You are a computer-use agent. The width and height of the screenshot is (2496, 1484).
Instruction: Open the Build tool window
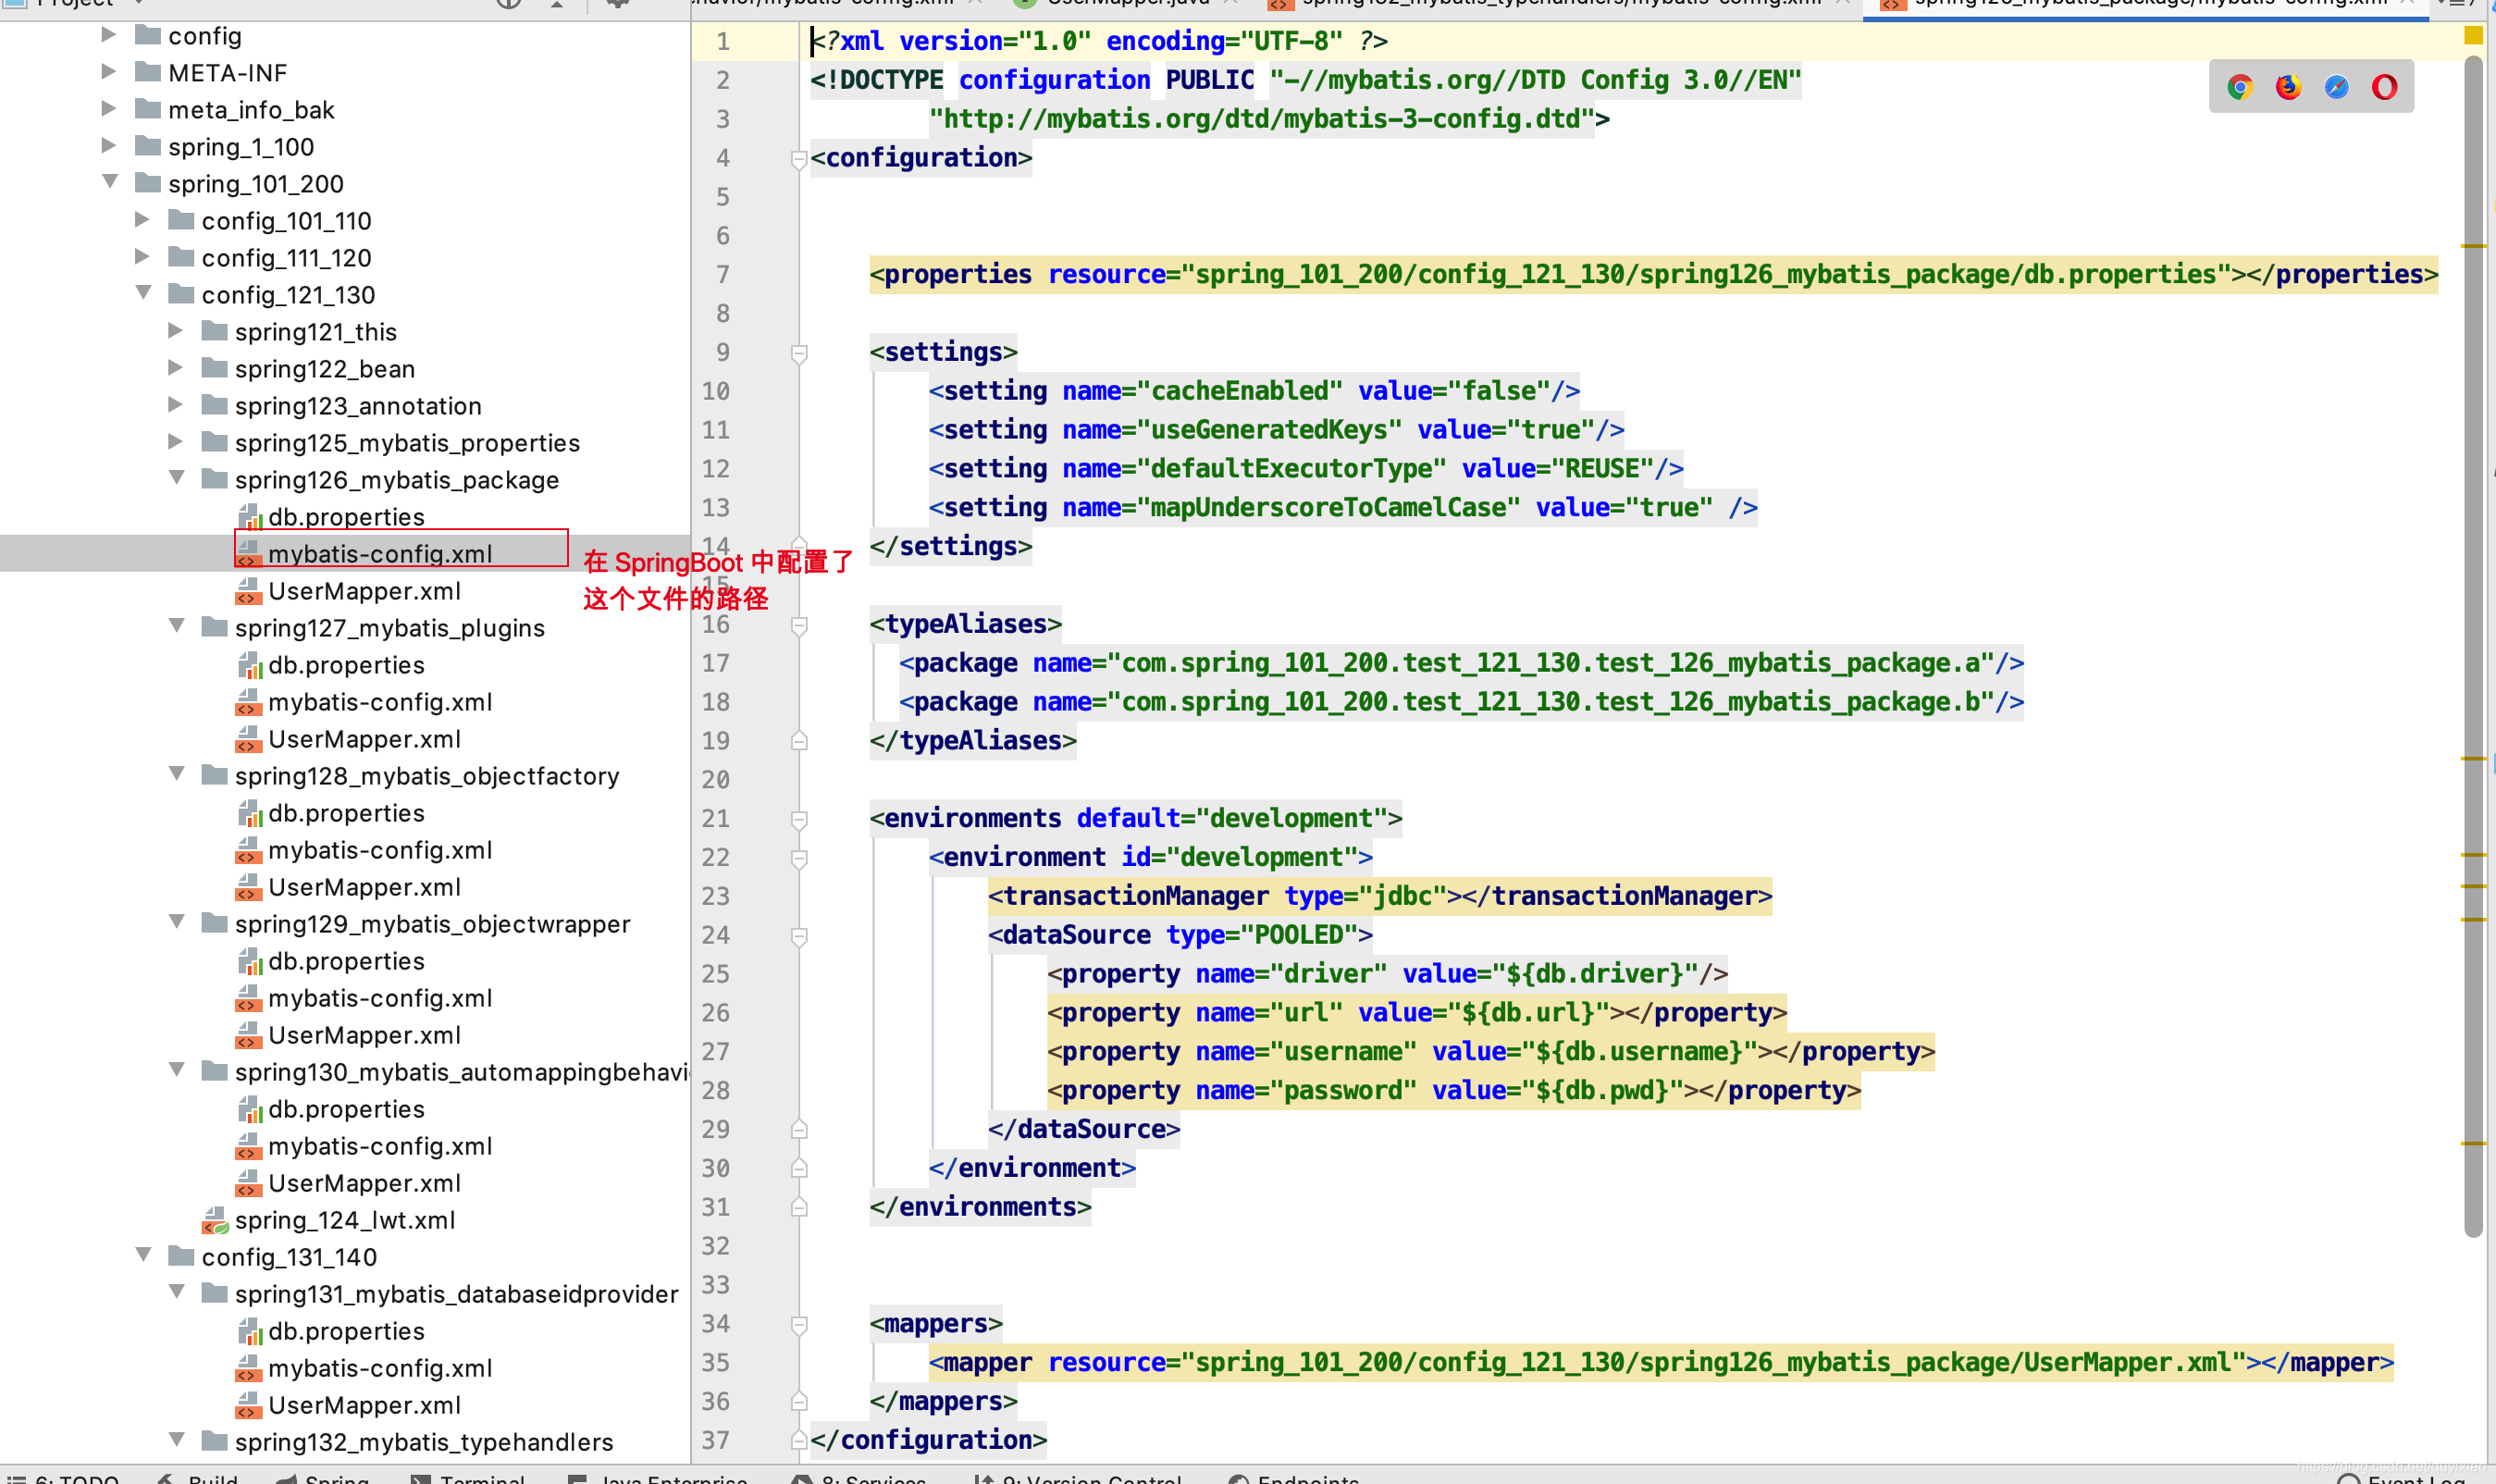click(x=198, y=1478)
